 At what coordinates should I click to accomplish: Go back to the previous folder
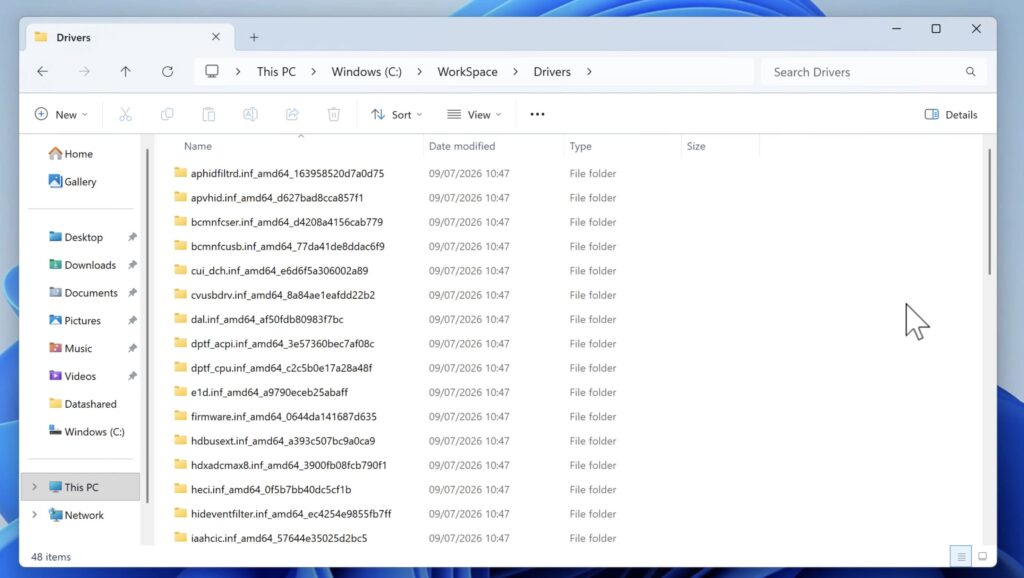point(42,72)
